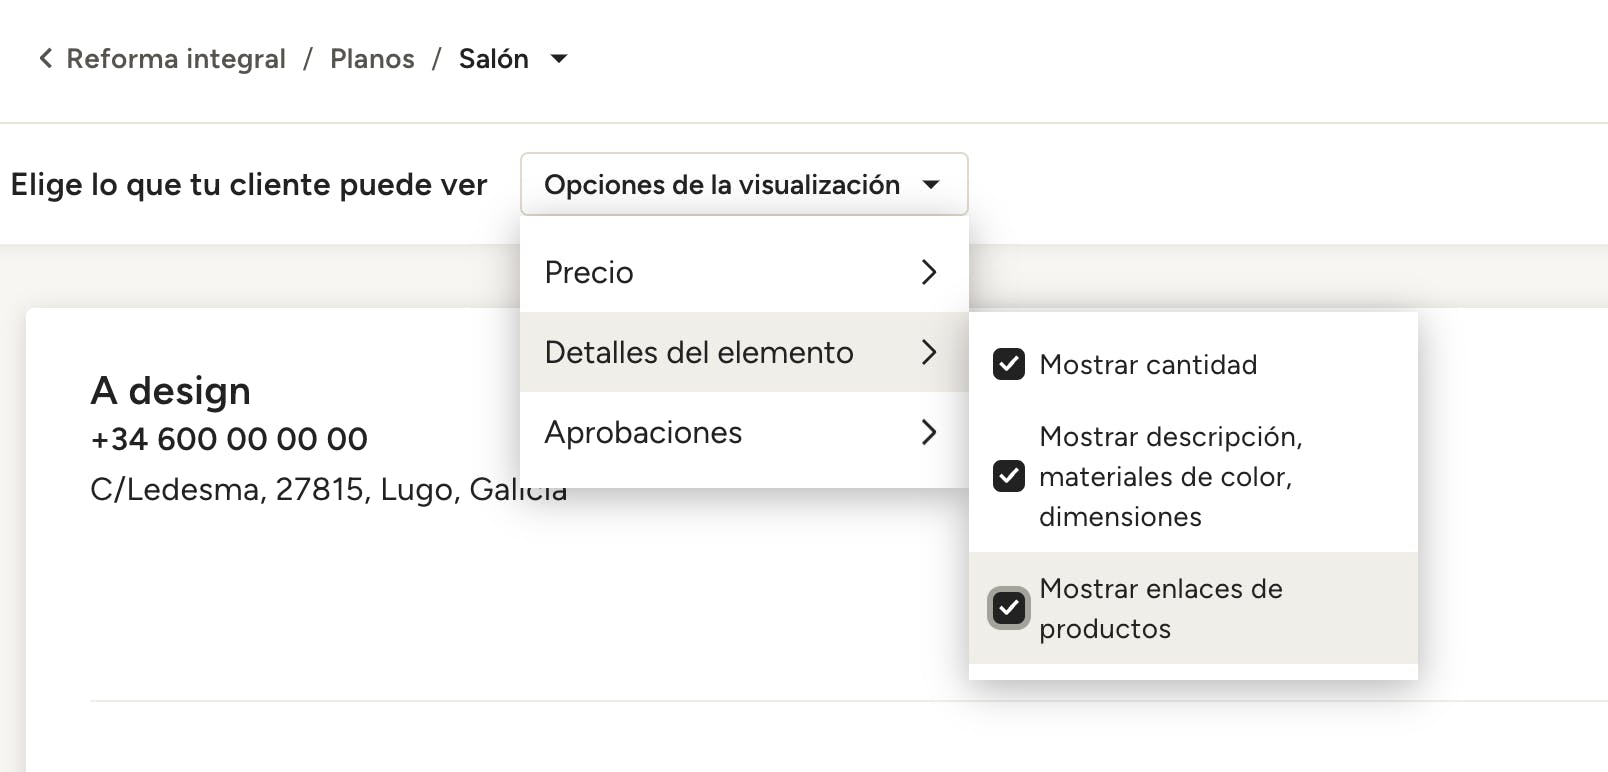
Task: Click the Mostrar enlaces de productos label
Action: point(1160,608)
